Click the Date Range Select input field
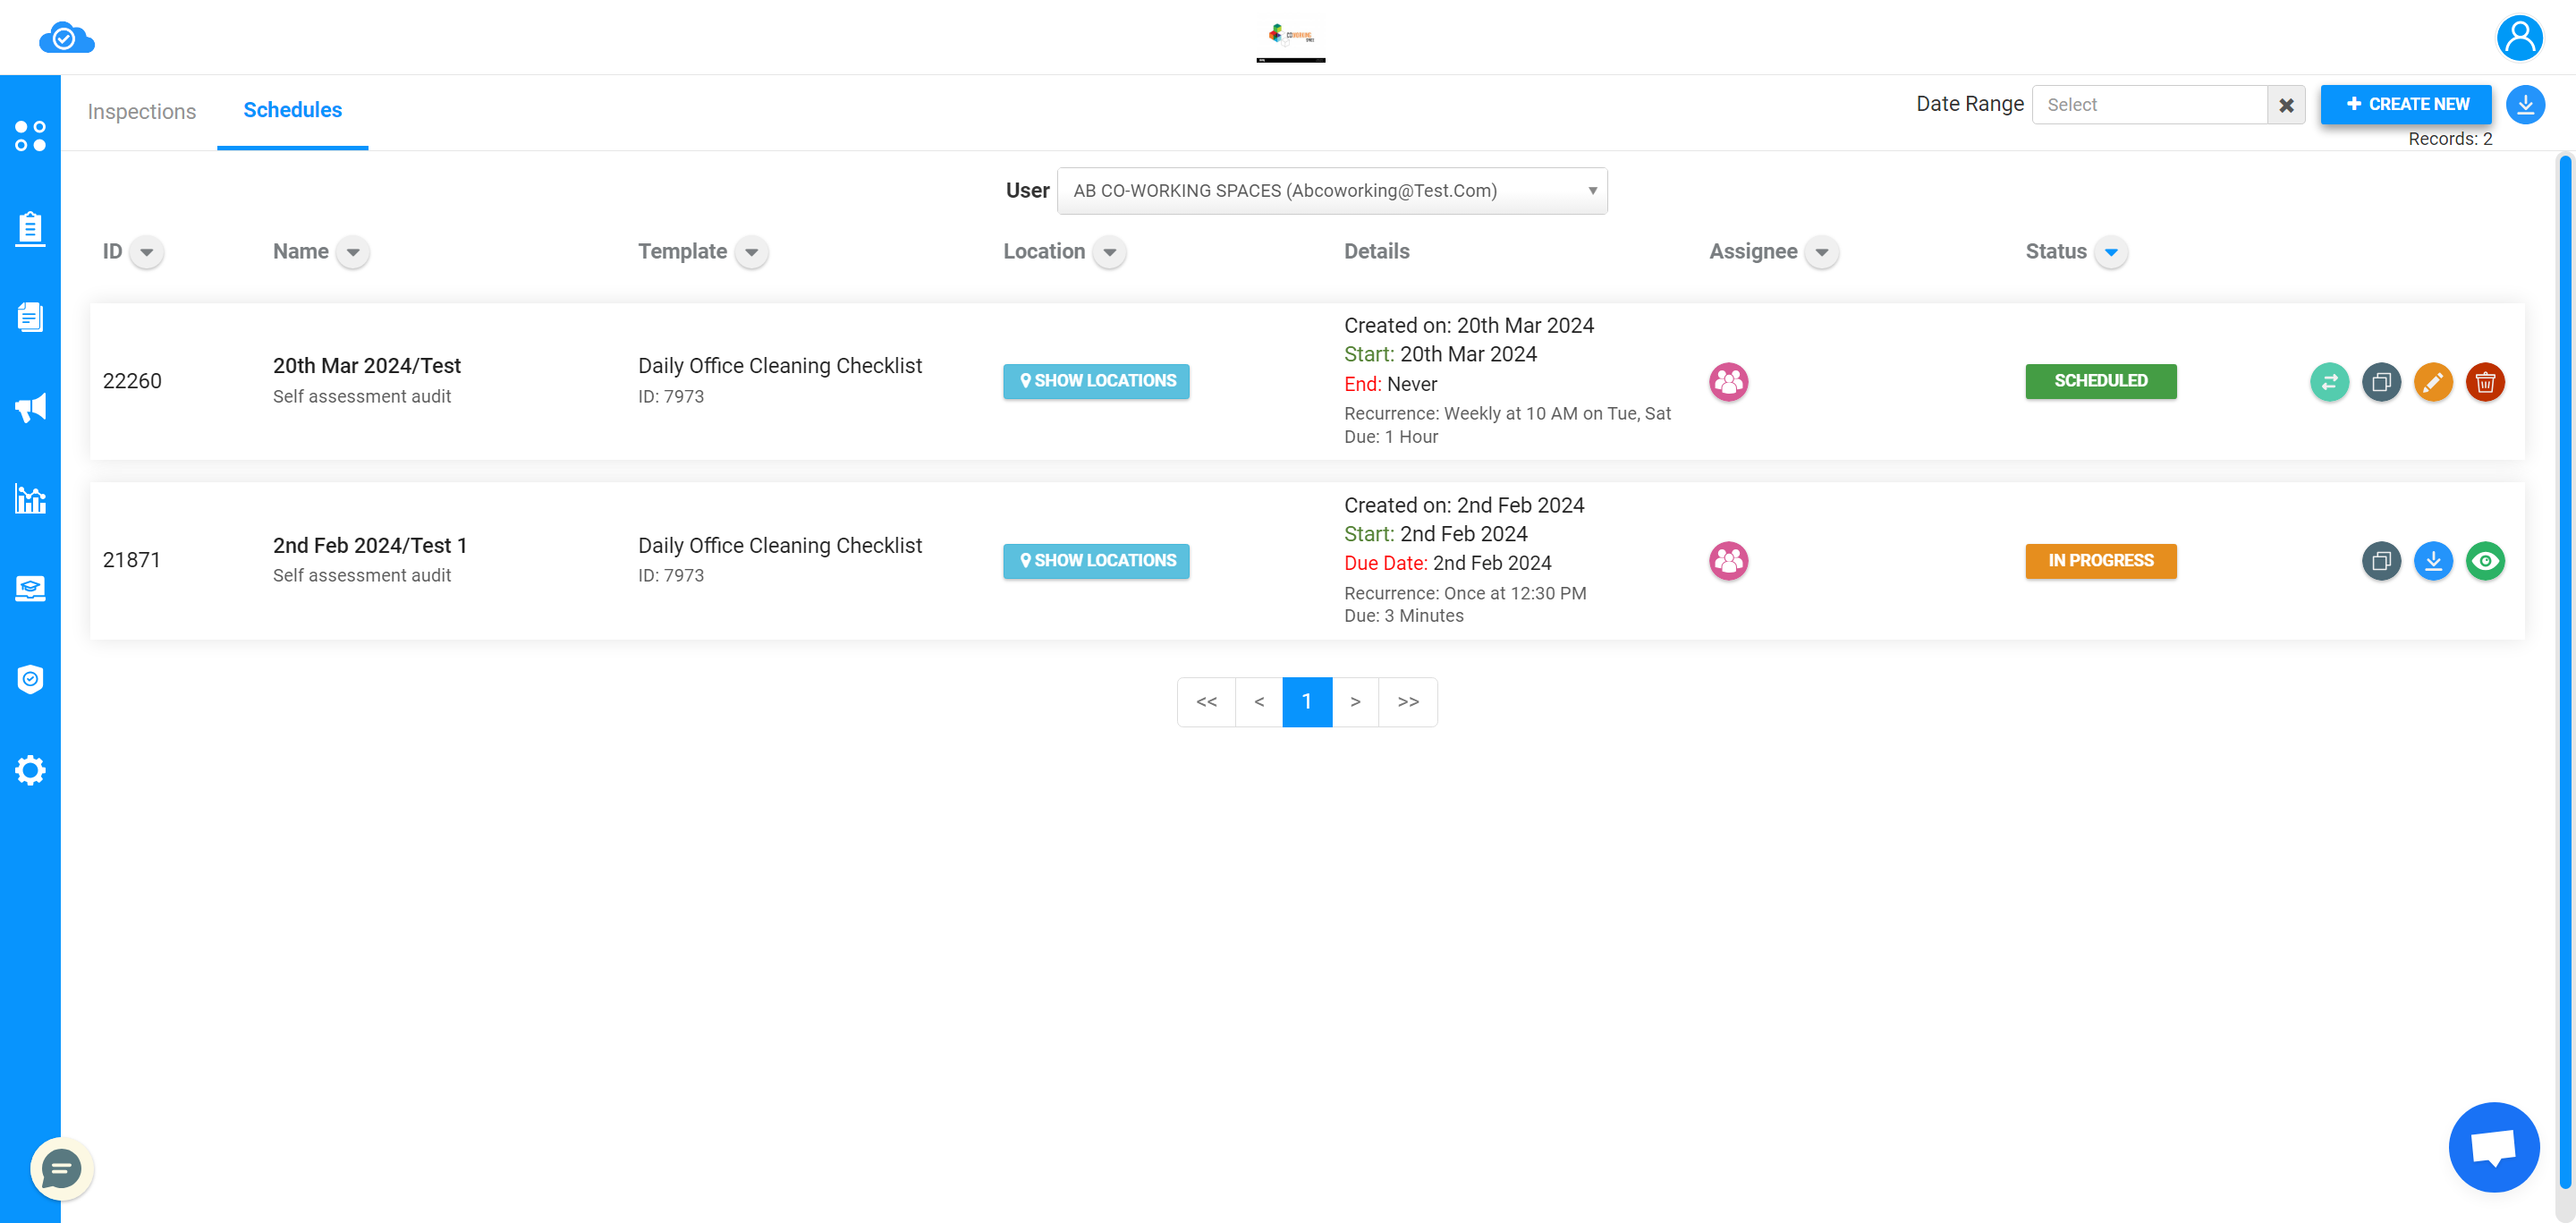 [2149, 105]
